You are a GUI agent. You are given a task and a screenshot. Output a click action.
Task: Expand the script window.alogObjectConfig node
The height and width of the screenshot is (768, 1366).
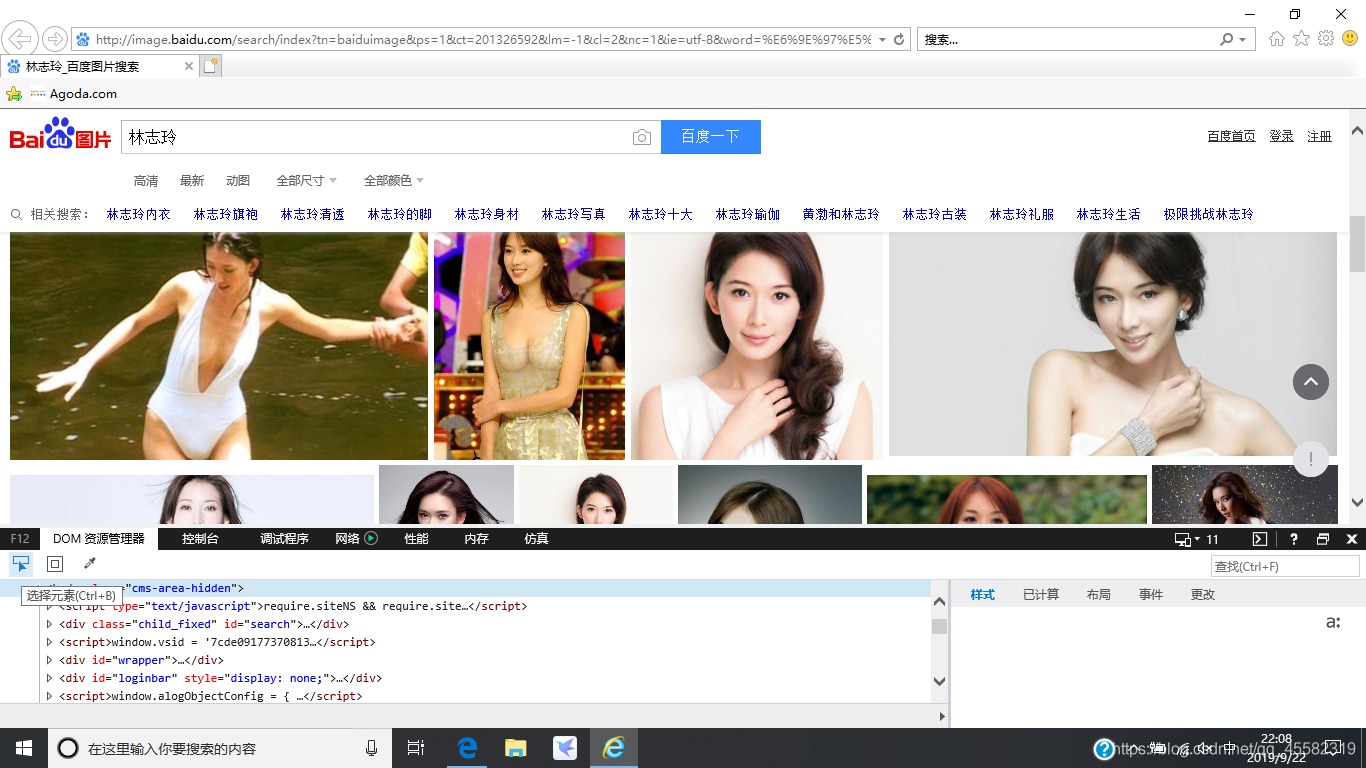pyautogui.click(x=49, y=696)
